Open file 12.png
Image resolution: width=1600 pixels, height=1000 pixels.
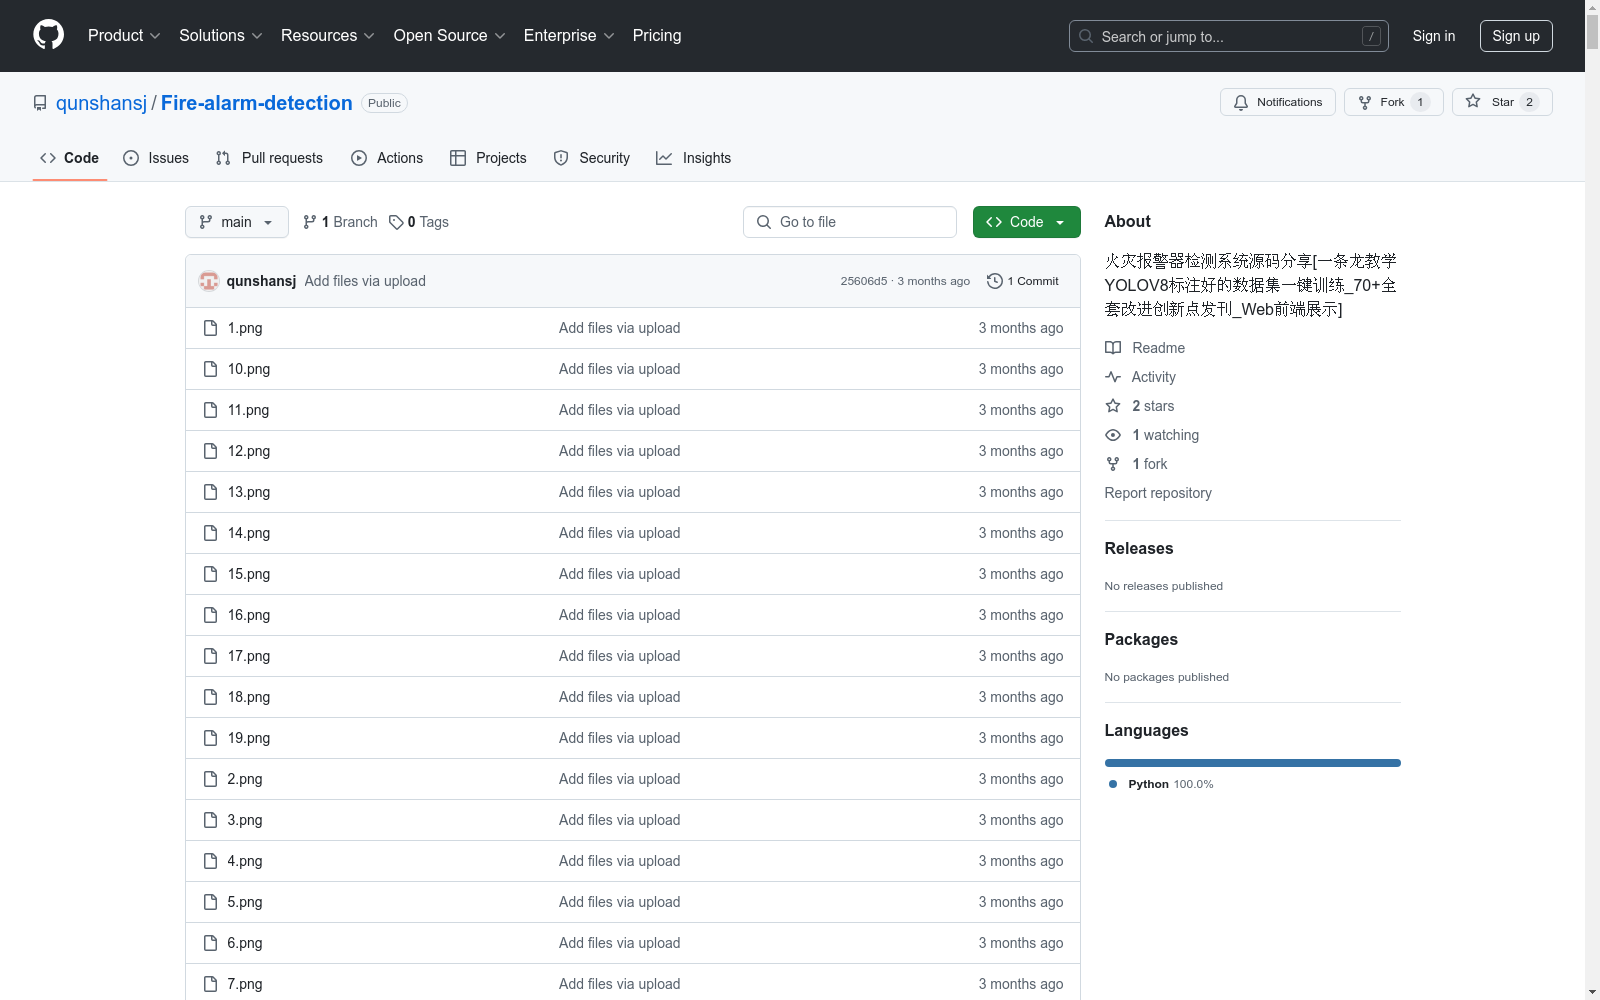[x=248, y=451]
